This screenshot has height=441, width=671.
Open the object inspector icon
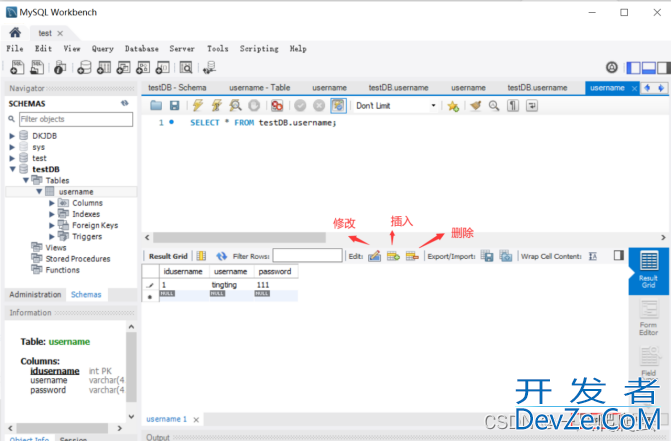pos(60,68)
